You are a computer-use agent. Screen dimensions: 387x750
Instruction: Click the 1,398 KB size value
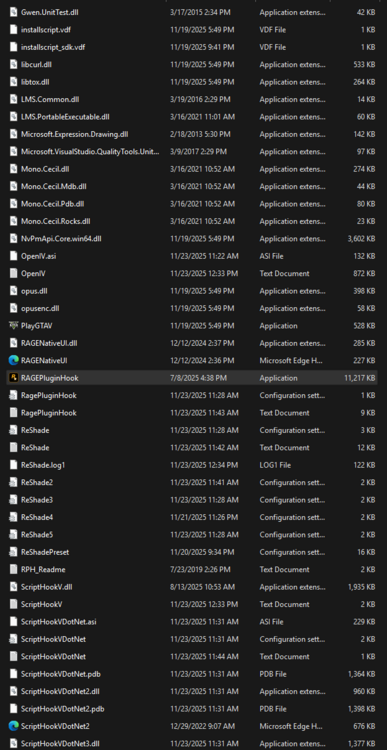tap(362, 708)
